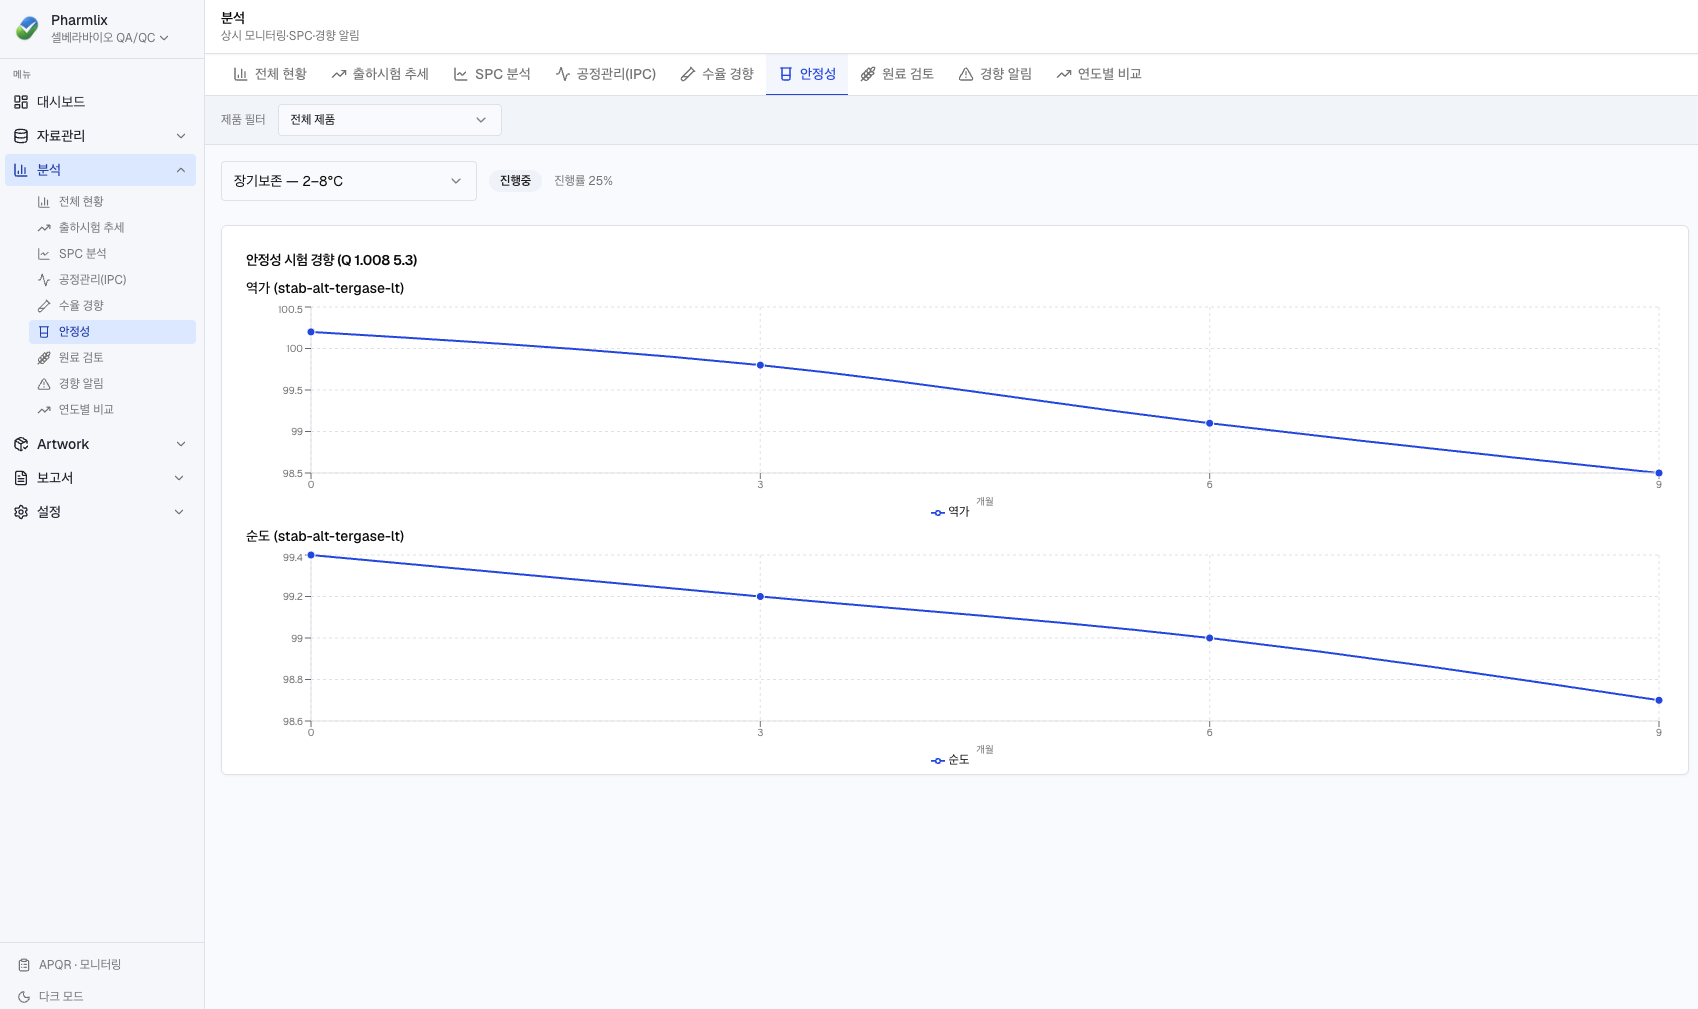Click the APQR clipboard icon
1698x1009 pixels.
tap(24, 965)
